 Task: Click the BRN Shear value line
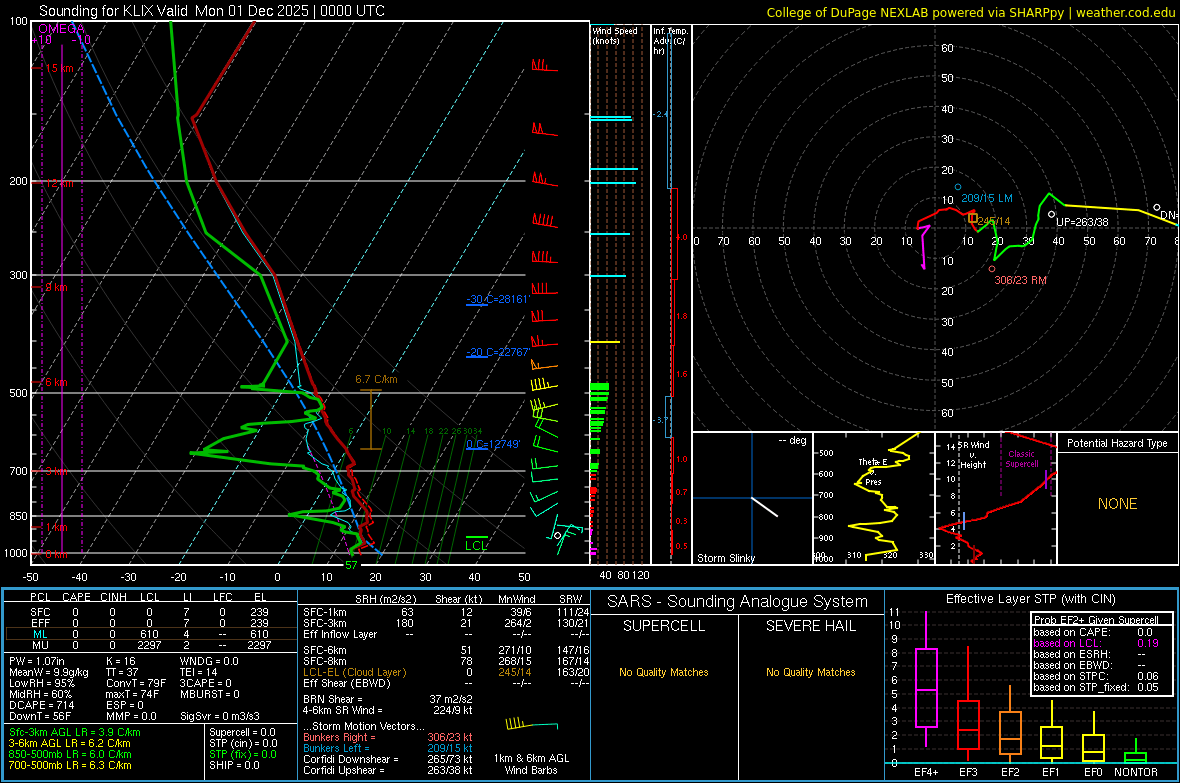[388, 699]
